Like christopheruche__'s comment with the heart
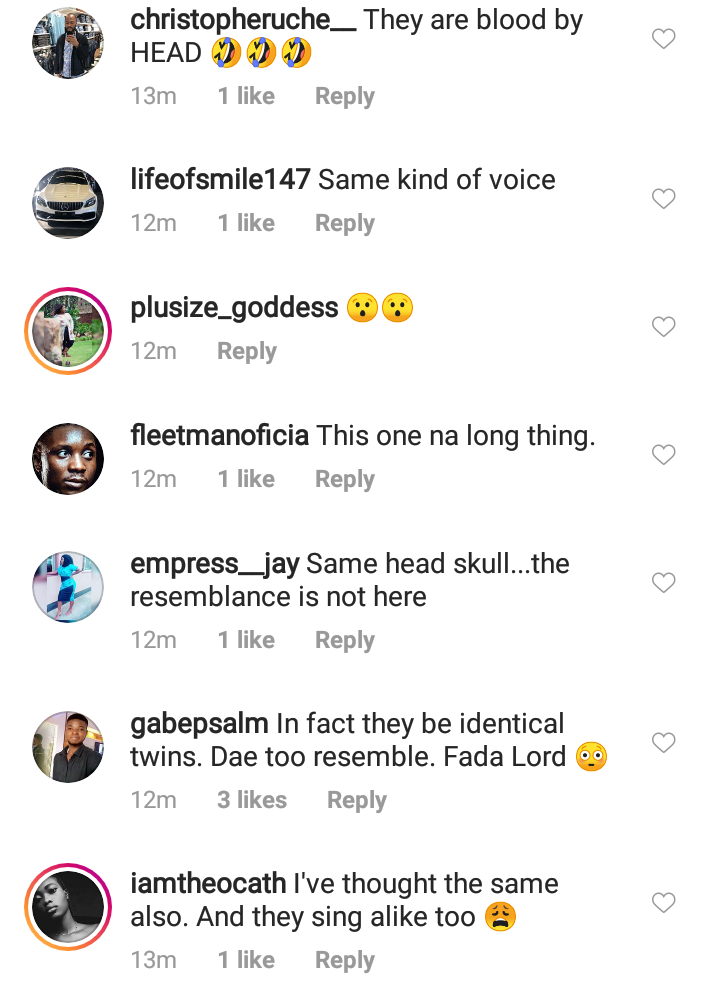Image resolution: width=720 pixels, height=986 pixels. coord(664,39)
